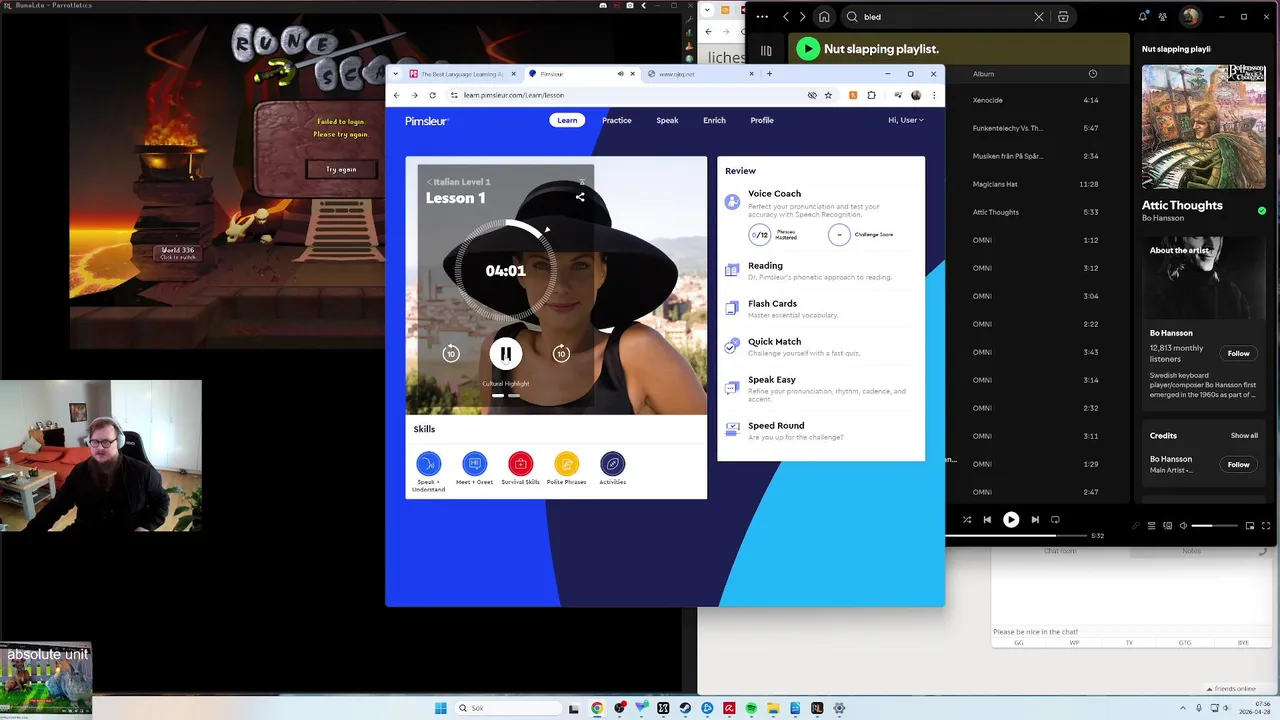Screen dimensions: 1280x720
Task: Open Spotify notifications bell
Action: (x=1143, y=17)
